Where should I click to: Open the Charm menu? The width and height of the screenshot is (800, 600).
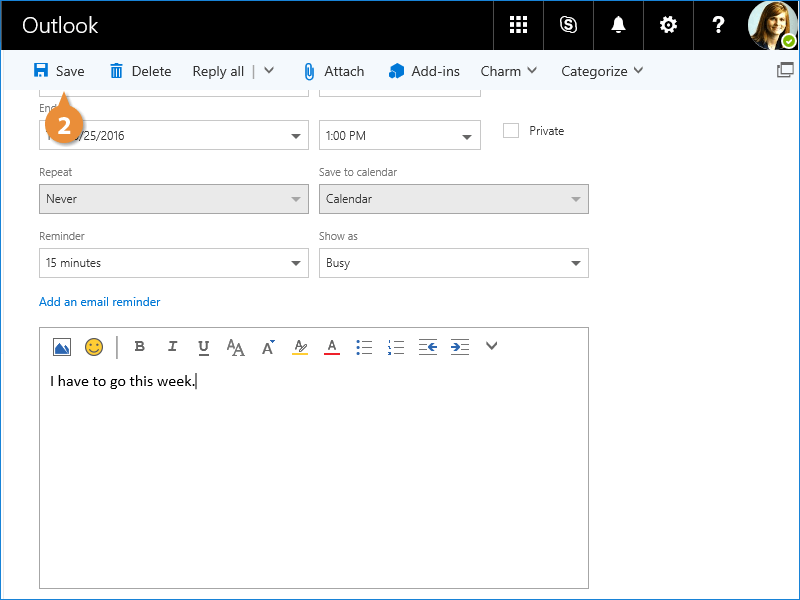click(x=508, y=71)
